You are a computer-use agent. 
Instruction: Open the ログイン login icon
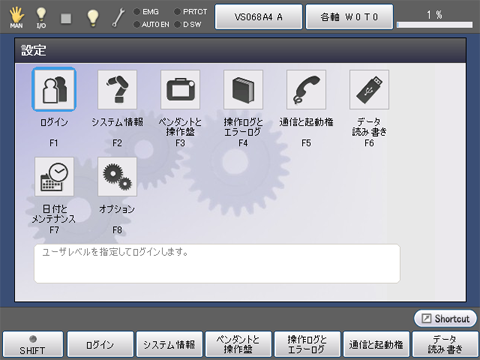[54, 89]
